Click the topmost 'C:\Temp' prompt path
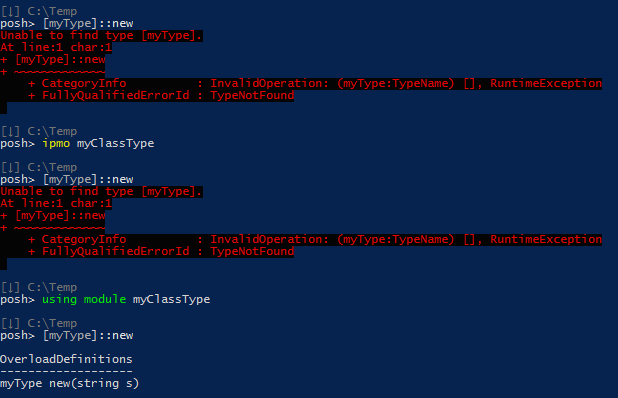The height and width of the screenshot is (398, 618). pos(52,11)
